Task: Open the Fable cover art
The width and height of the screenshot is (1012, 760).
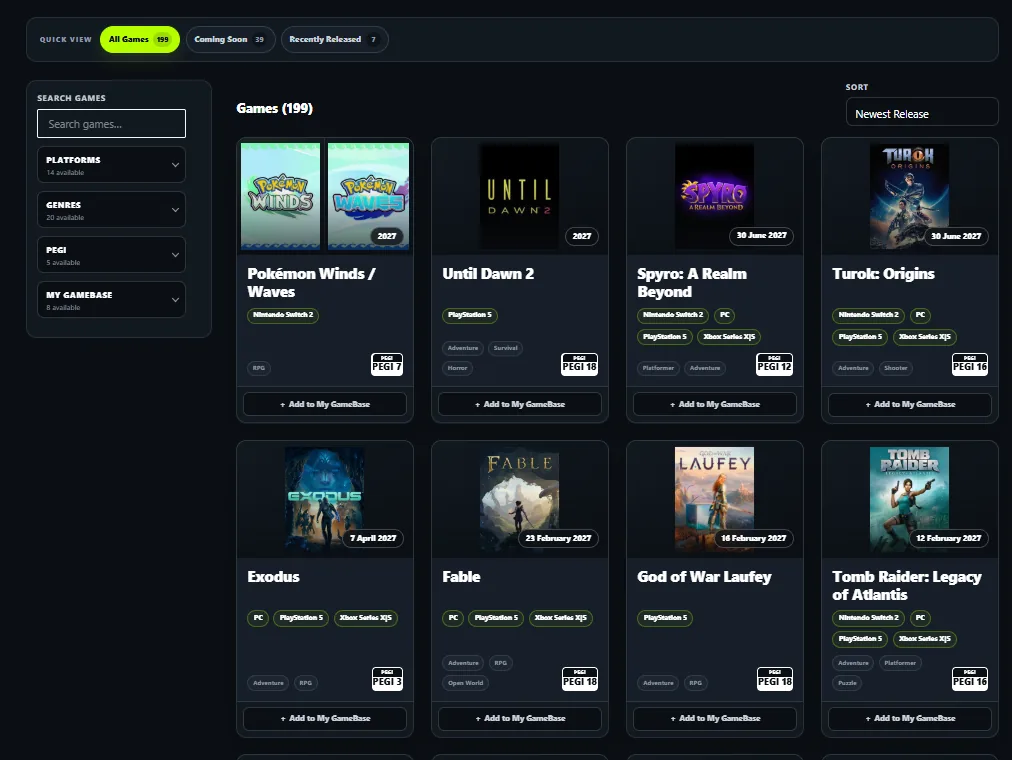Action: point(520,499)
